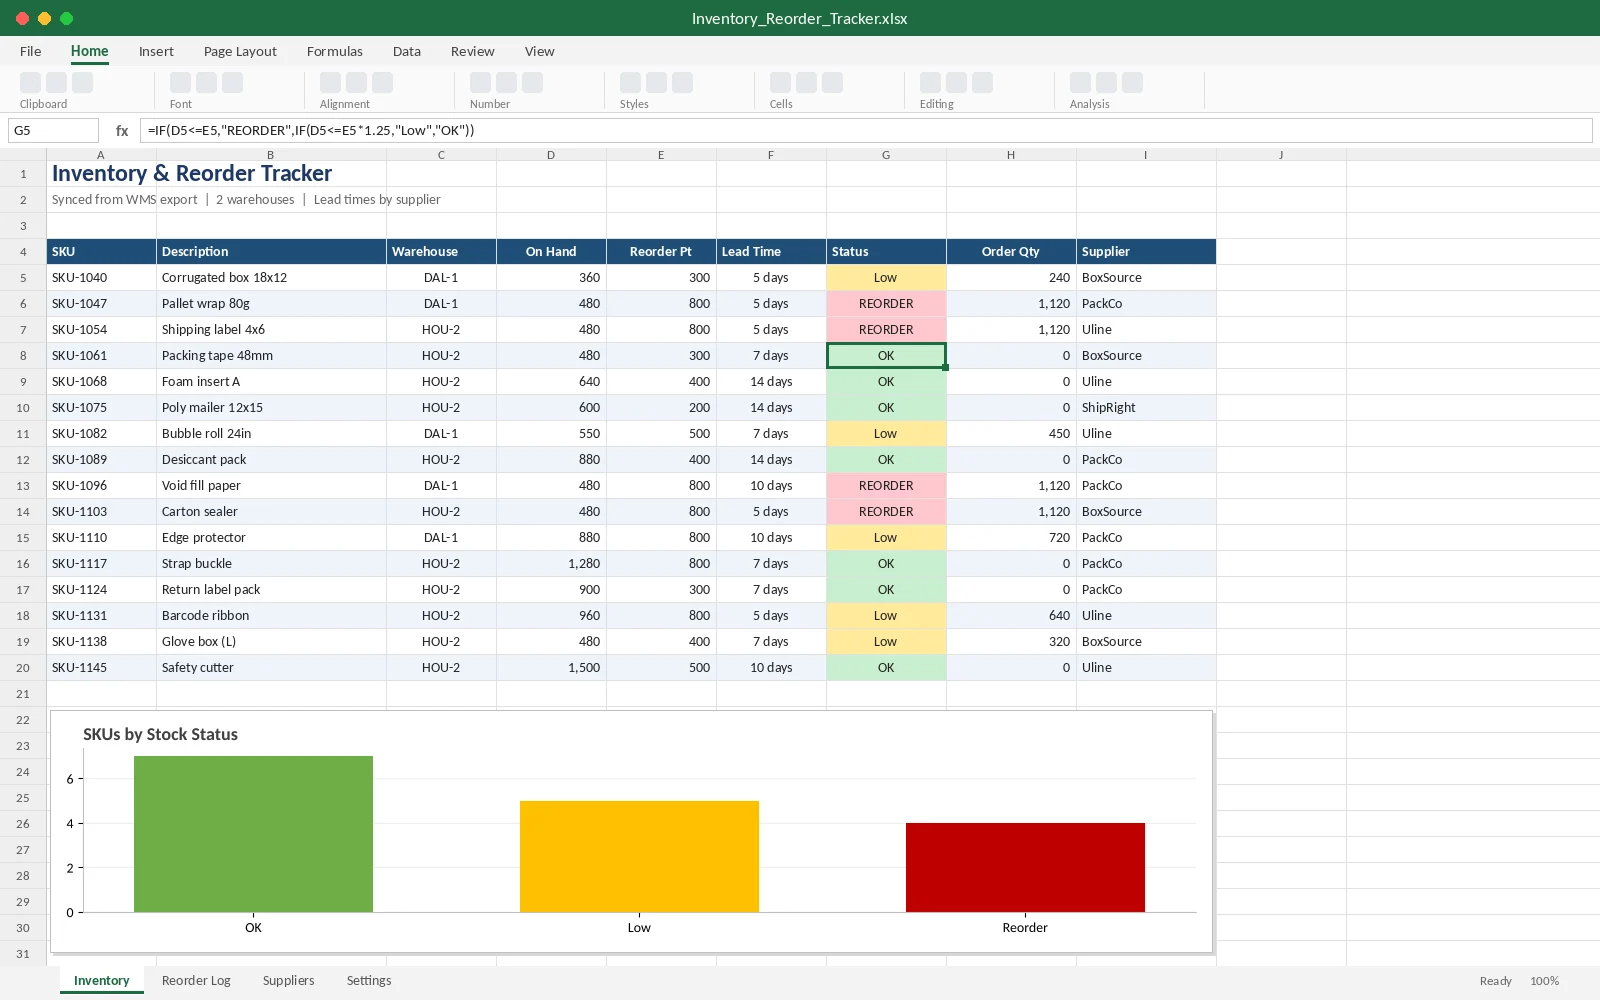Viewport: 1600px width, 1000px height.
Task: Switch to the Insert ribbon tab
Action: 156,51
